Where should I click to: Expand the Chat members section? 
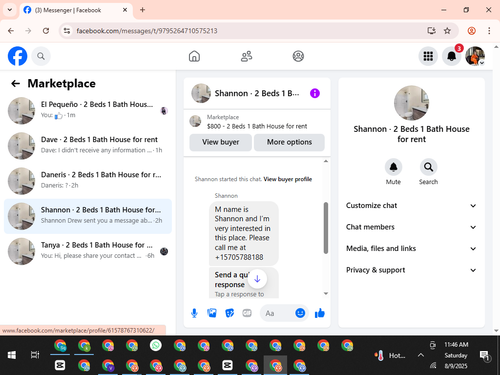[x=411, y=227]
